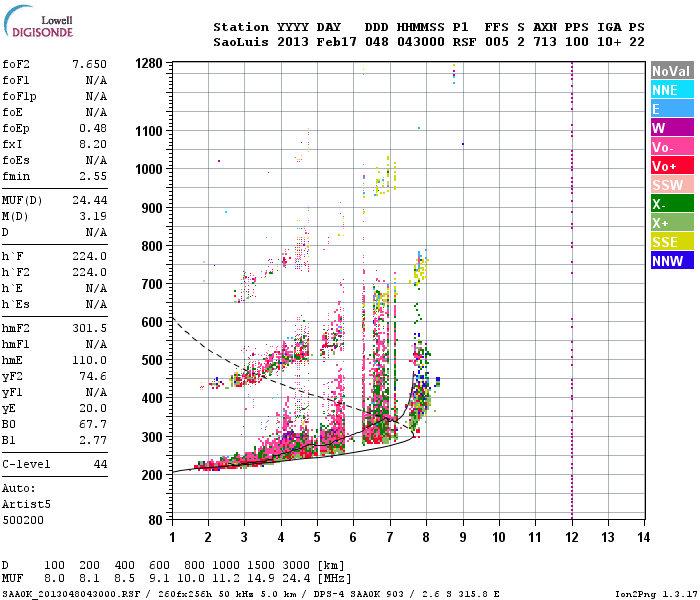Image resolution: width=700 pixels, height=600 pixels.
Task: Select the X- dark green legend swatch
Action: [672, 204]
